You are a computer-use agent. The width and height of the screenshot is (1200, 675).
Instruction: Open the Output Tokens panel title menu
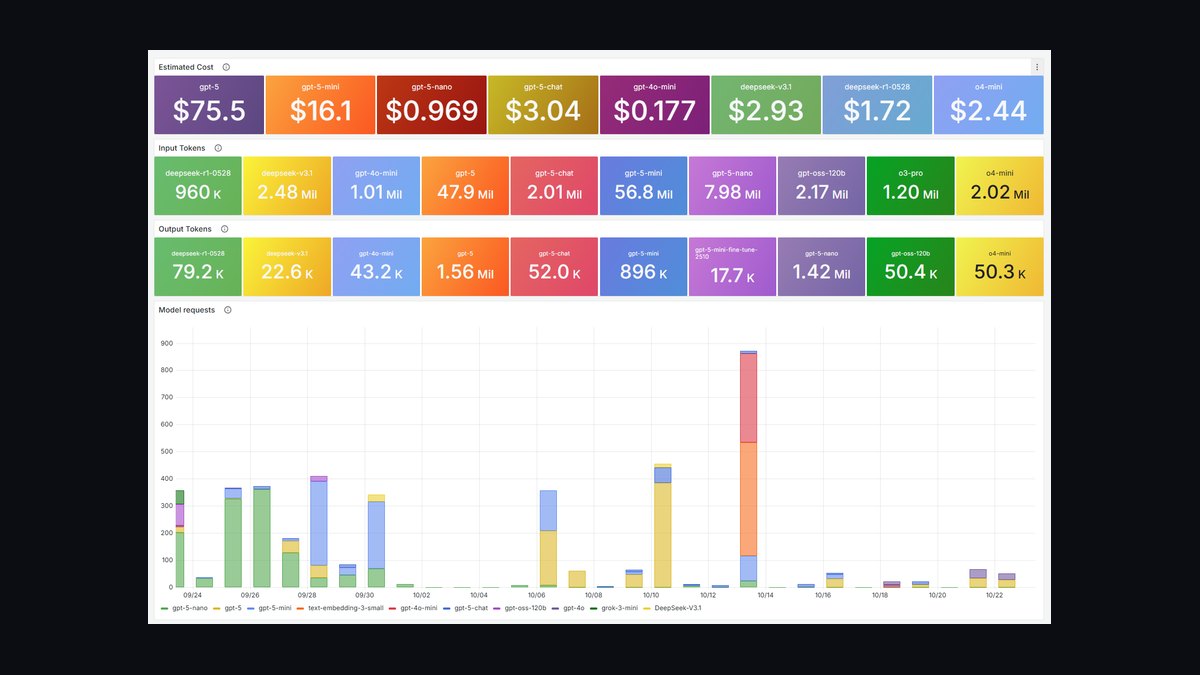(x=185, y=229)
